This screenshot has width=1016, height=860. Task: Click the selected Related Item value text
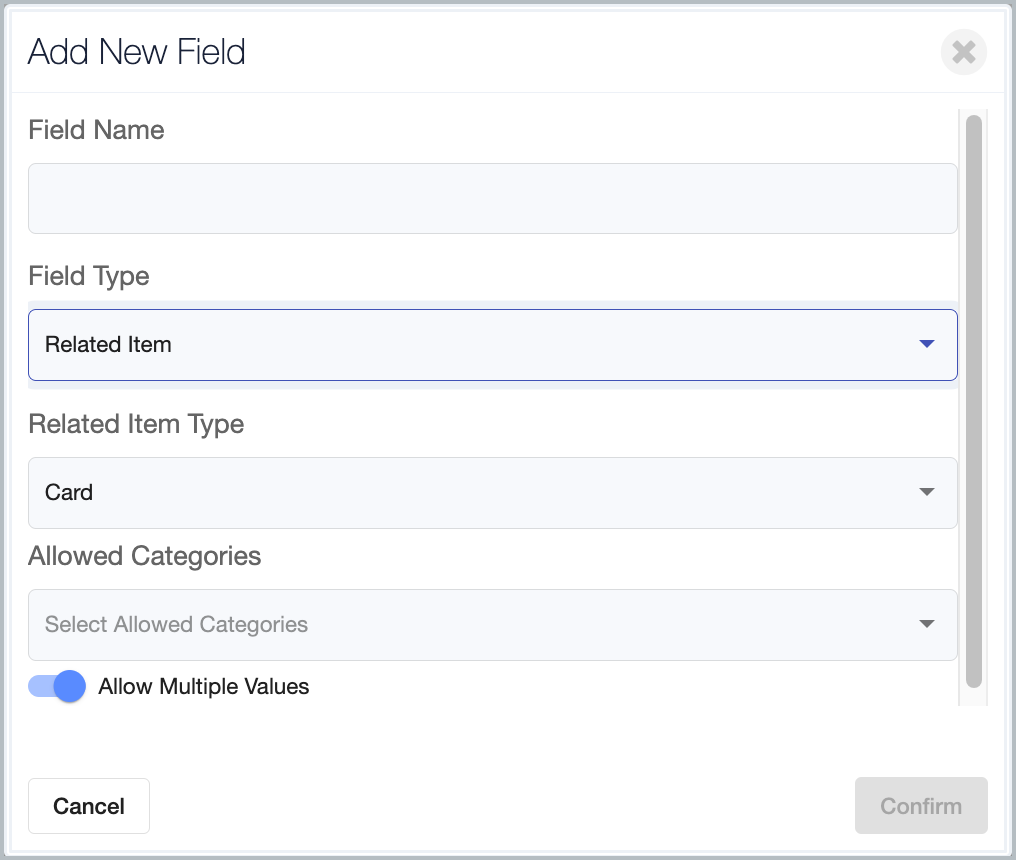(x=108, y=345)
